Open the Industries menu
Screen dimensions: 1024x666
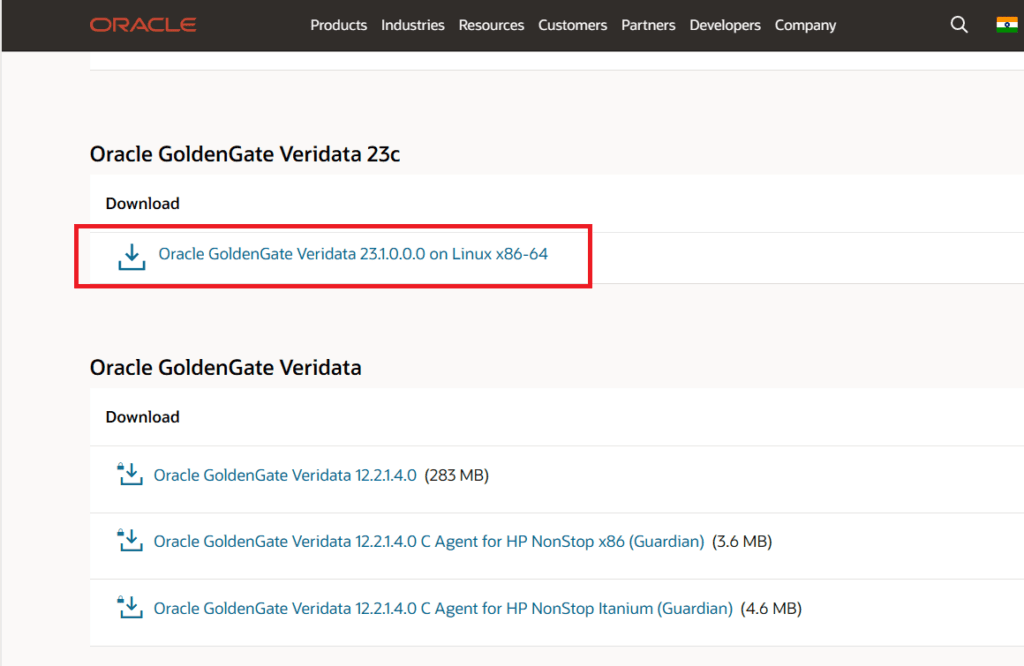[412, 25]
